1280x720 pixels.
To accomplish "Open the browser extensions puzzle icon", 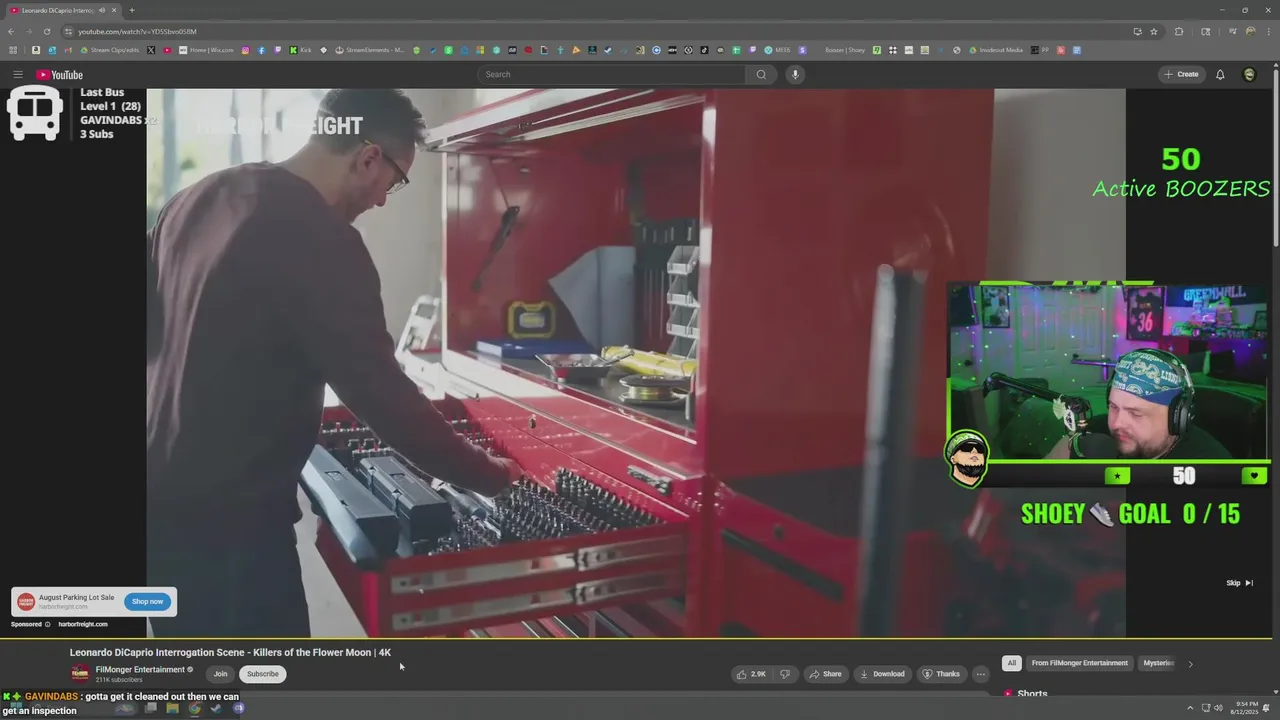I will coord(1179,31).
